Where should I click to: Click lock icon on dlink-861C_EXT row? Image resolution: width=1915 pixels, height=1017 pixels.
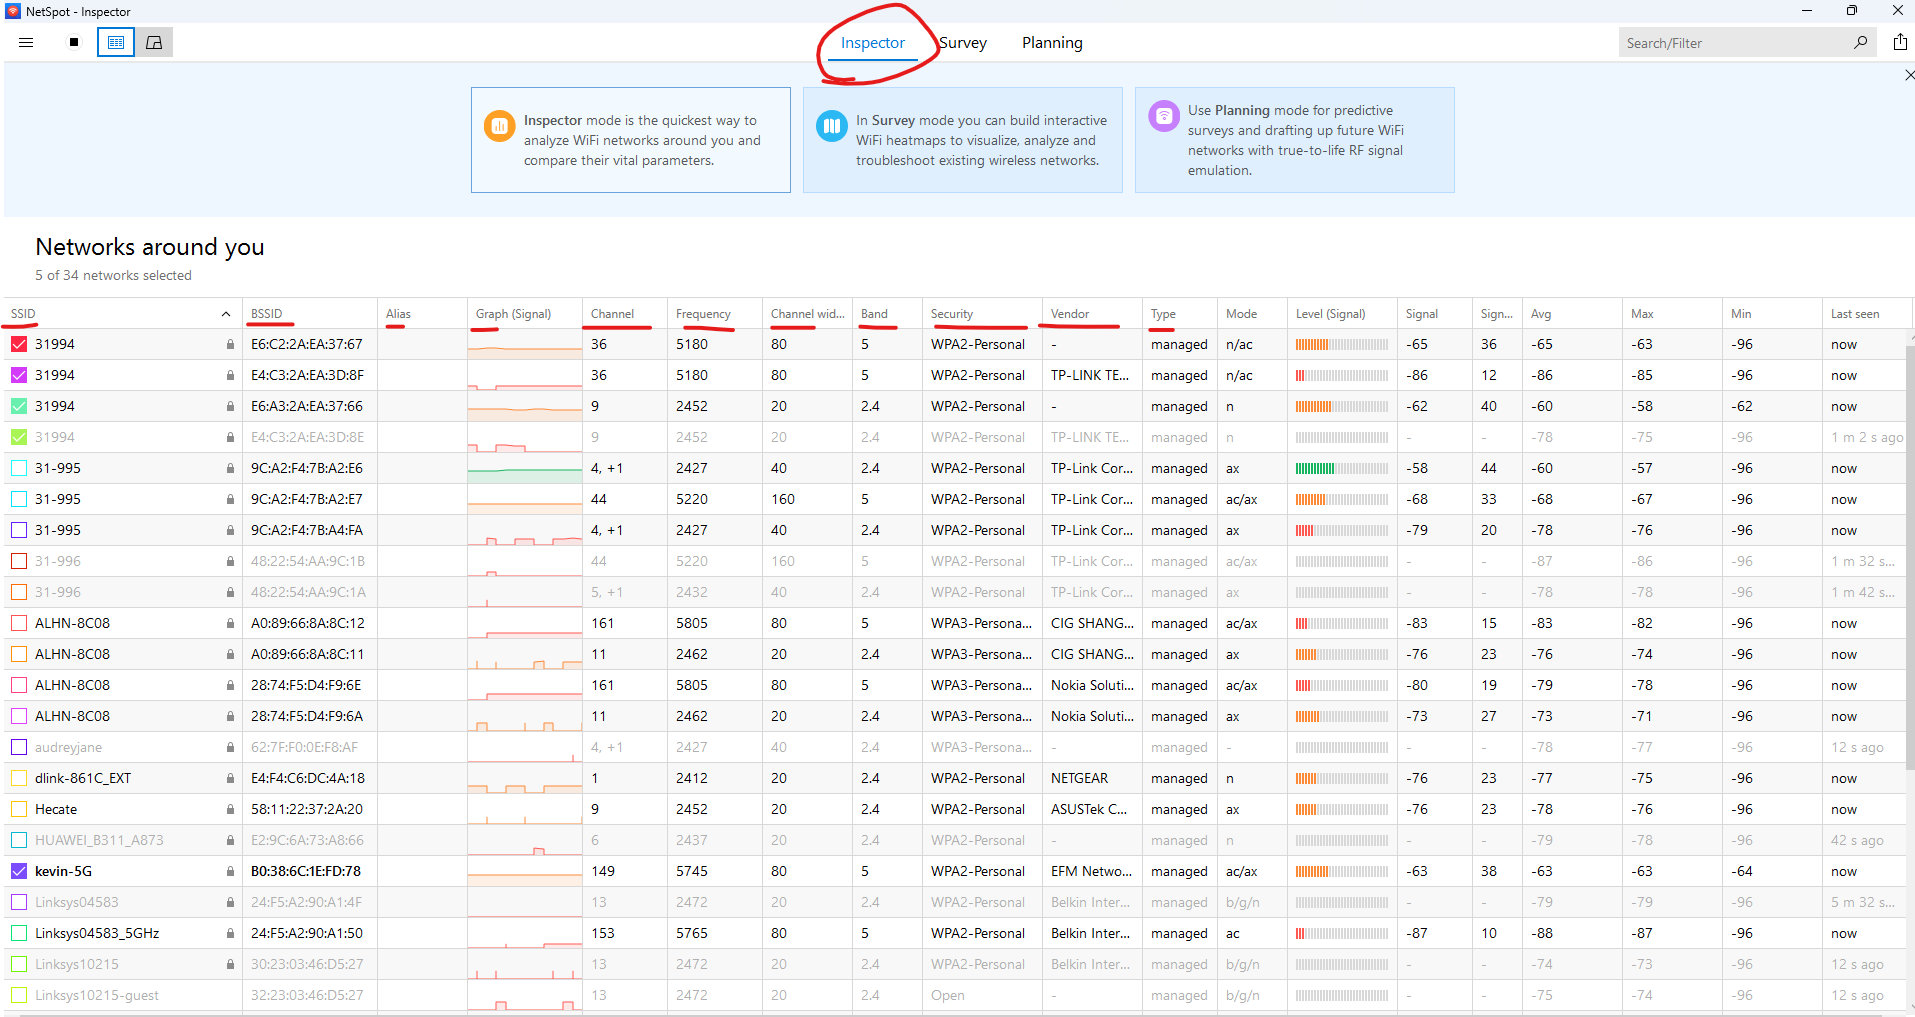point(230,778)
